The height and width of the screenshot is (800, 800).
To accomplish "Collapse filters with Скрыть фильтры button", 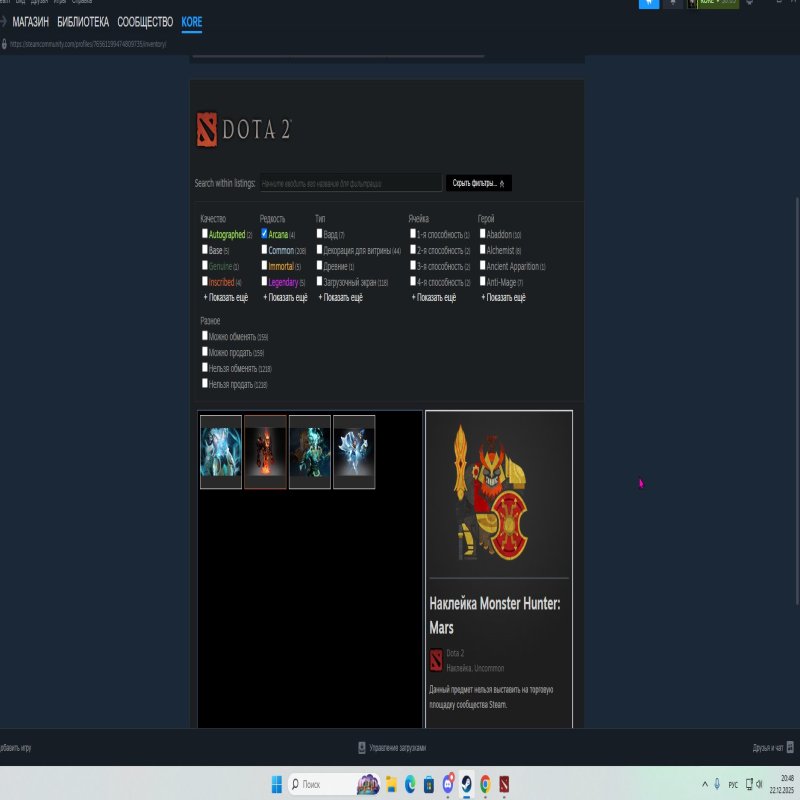I will (x=479, y=183).
